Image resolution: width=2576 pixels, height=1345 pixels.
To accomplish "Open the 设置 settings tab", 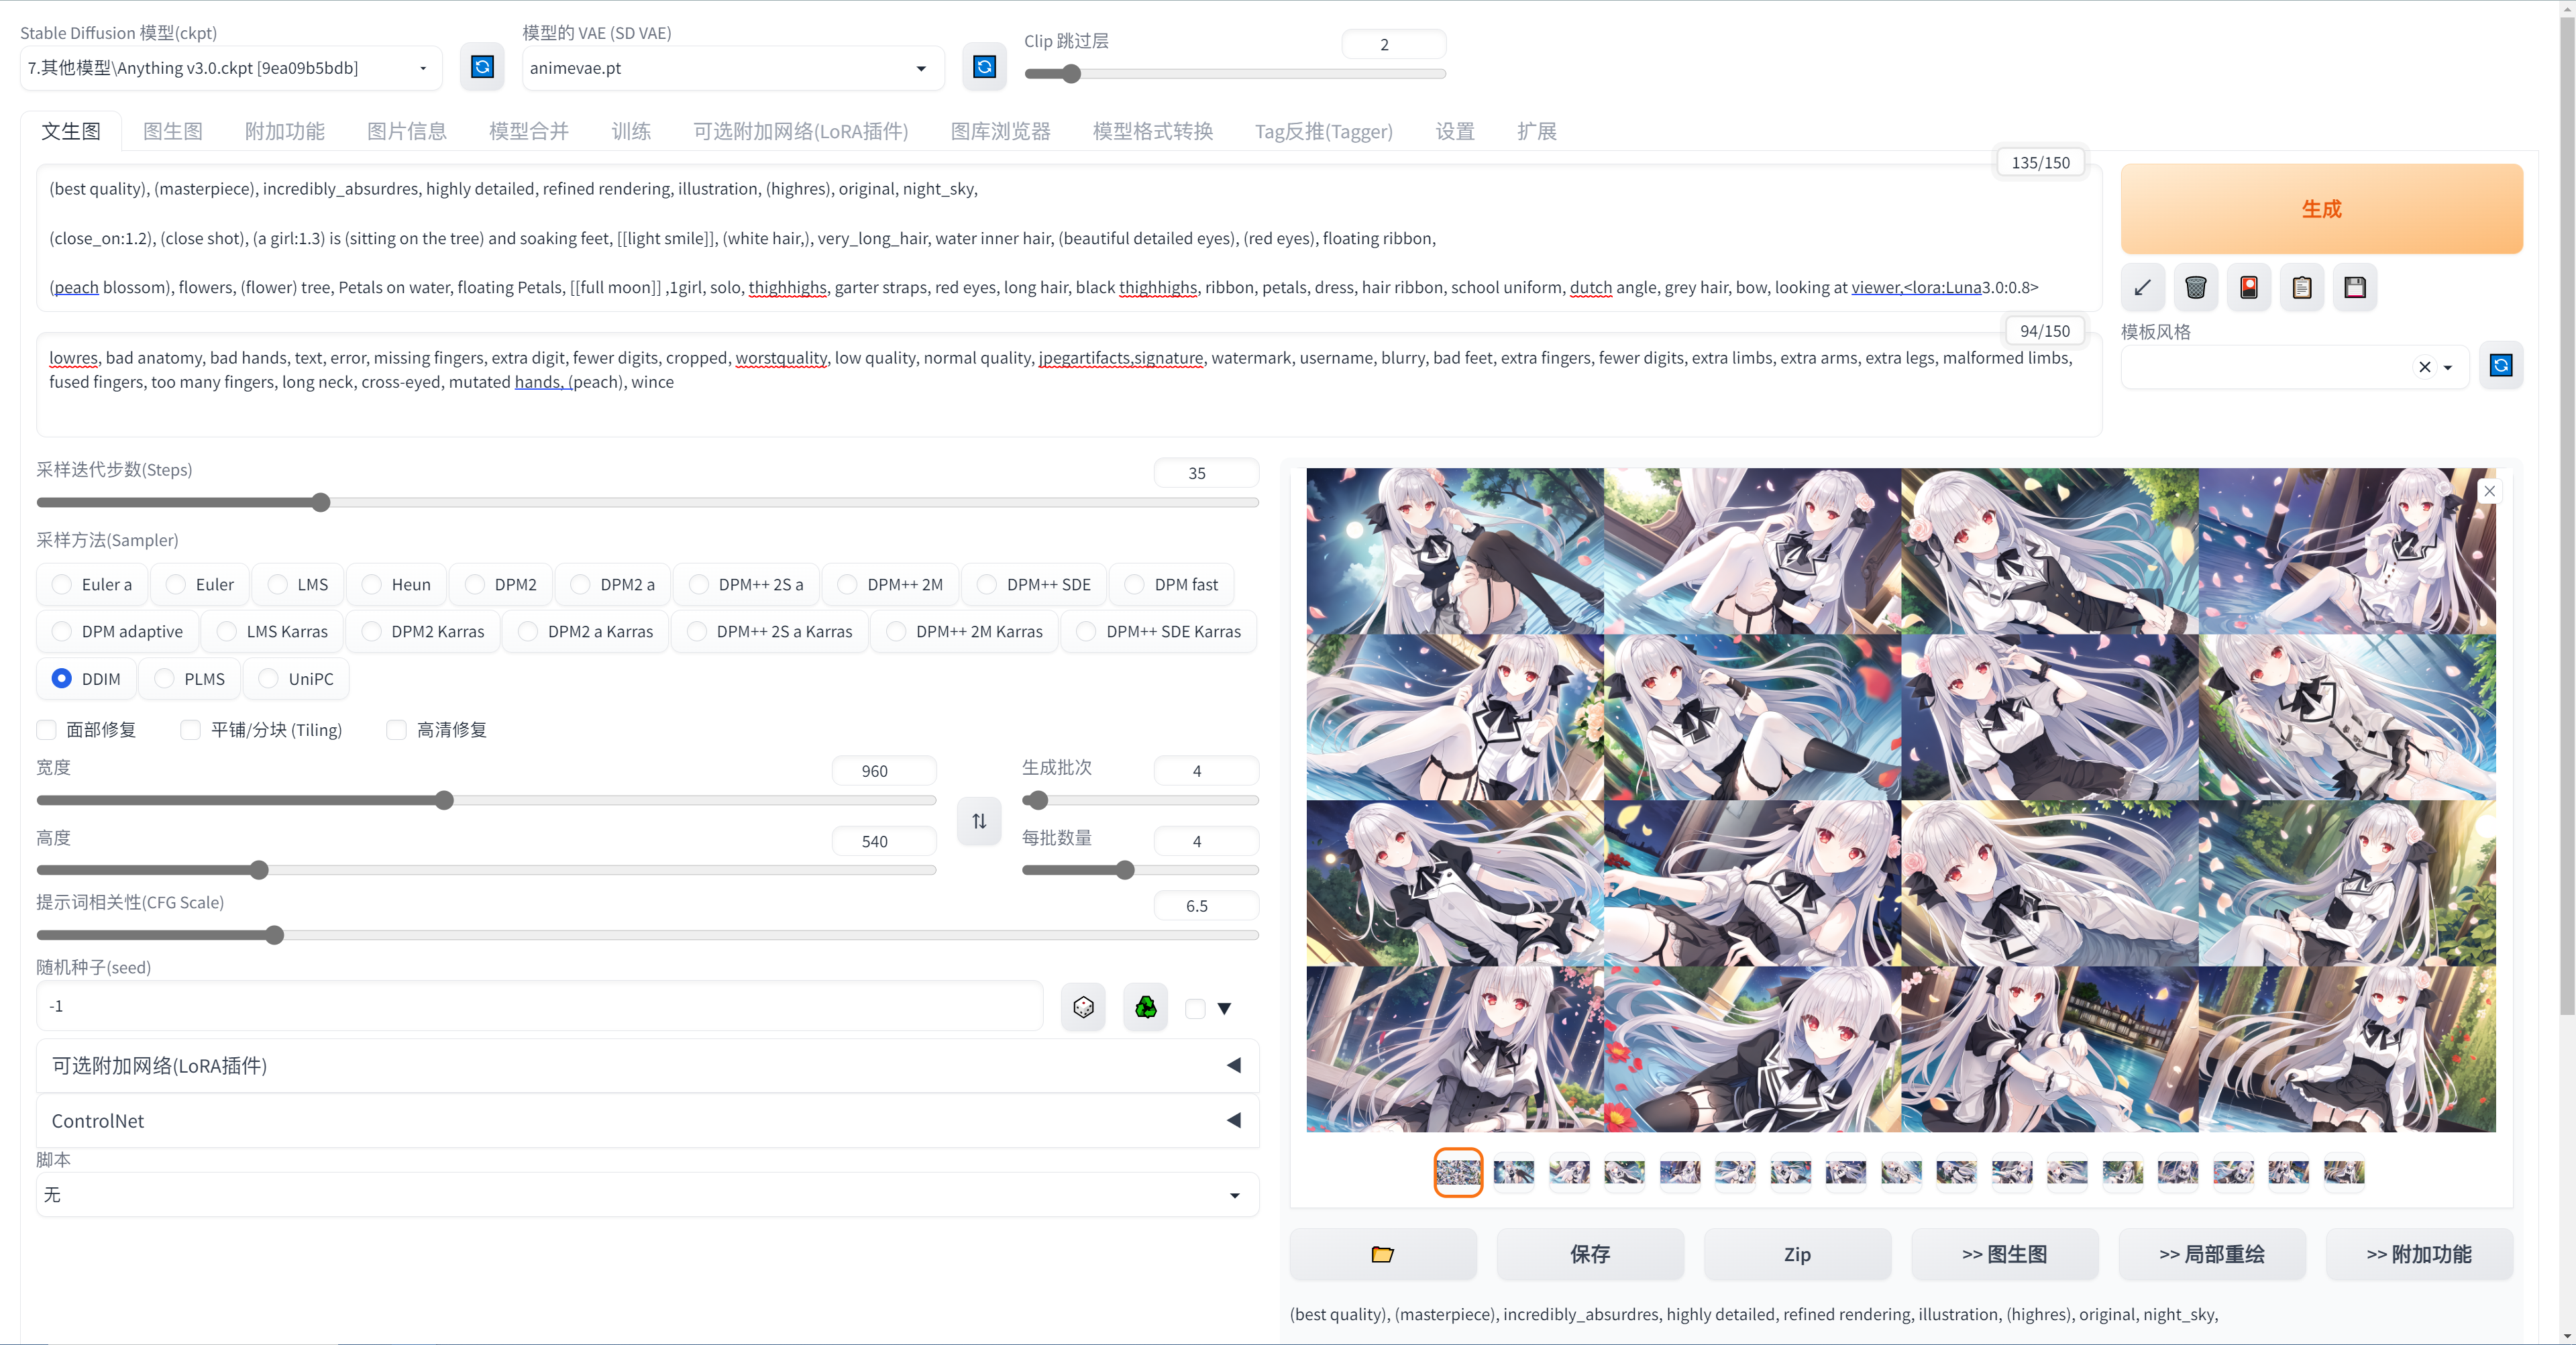I will (x=1454, y=131).
